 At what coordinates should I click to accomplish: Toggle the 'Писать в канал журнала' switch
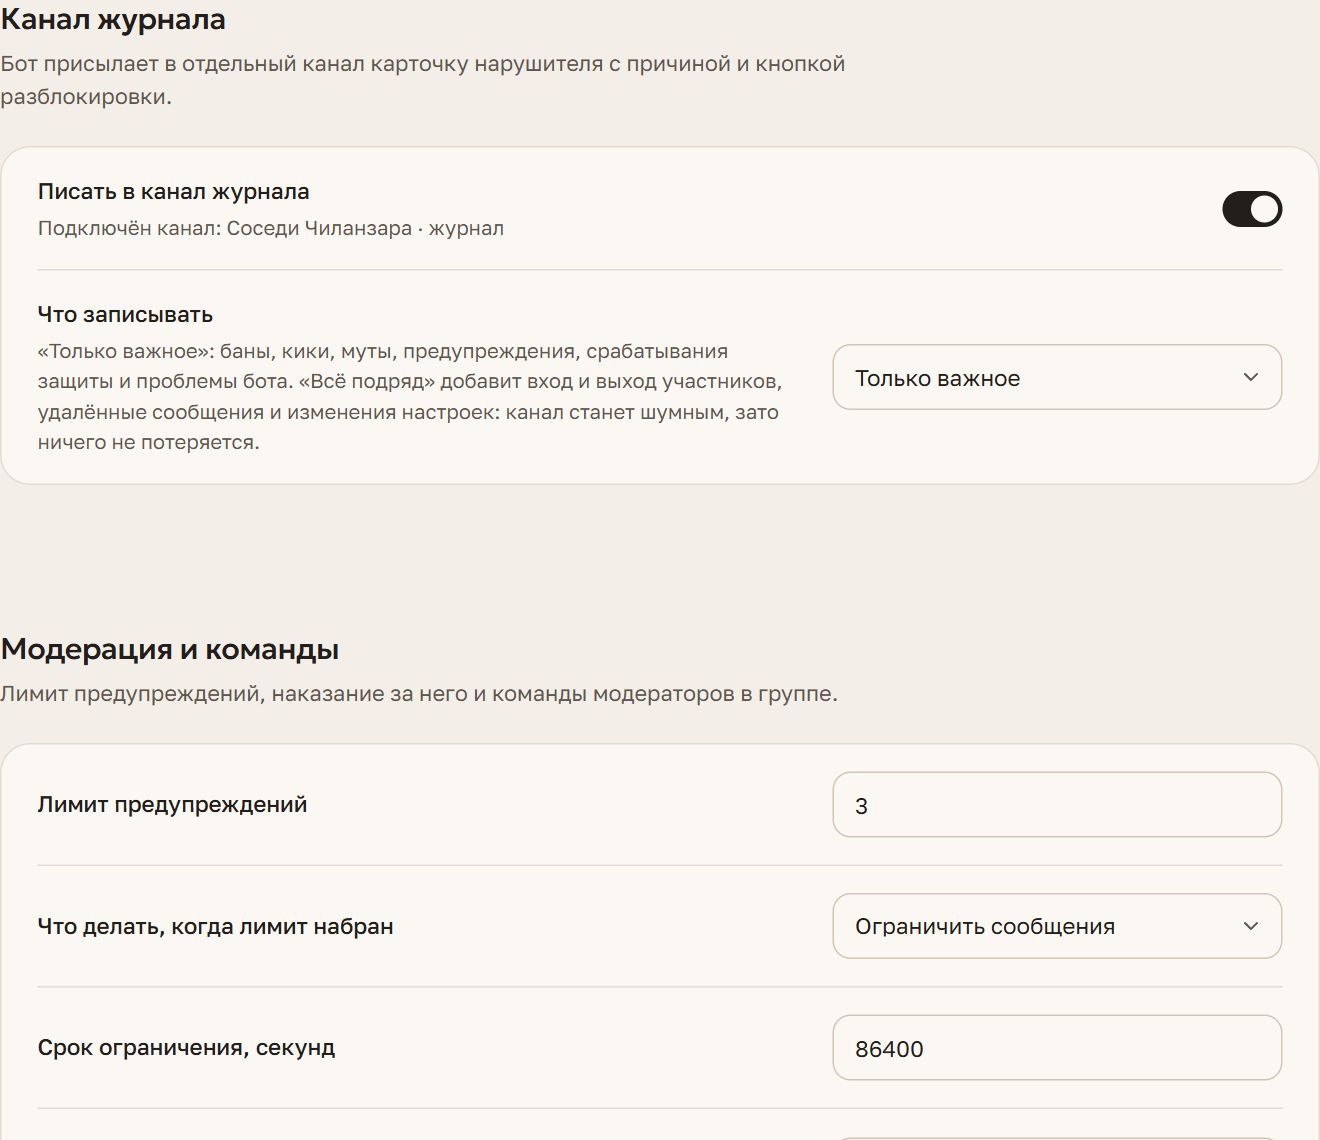pyautogui.click(x=1252, y=209)
